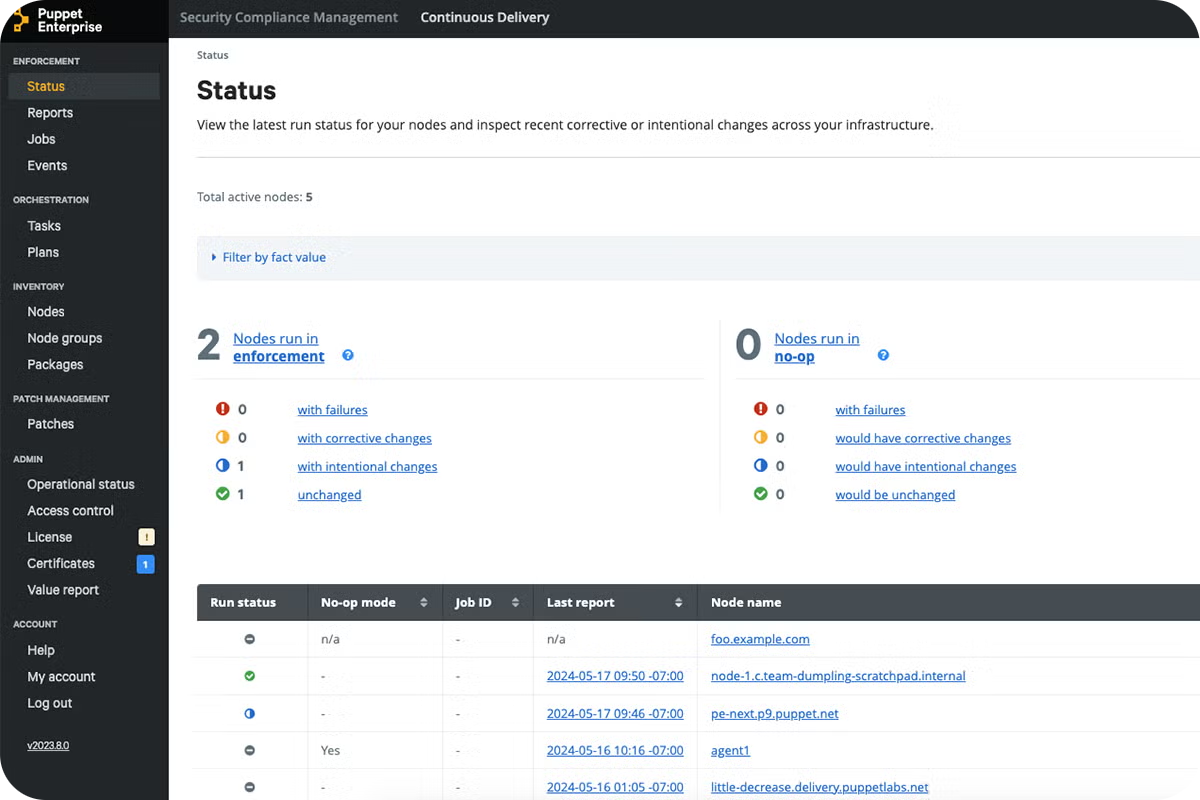The image size is (1200, 800).
Task: Click the v2023.8.0 version link
Action: click(48, 746)
